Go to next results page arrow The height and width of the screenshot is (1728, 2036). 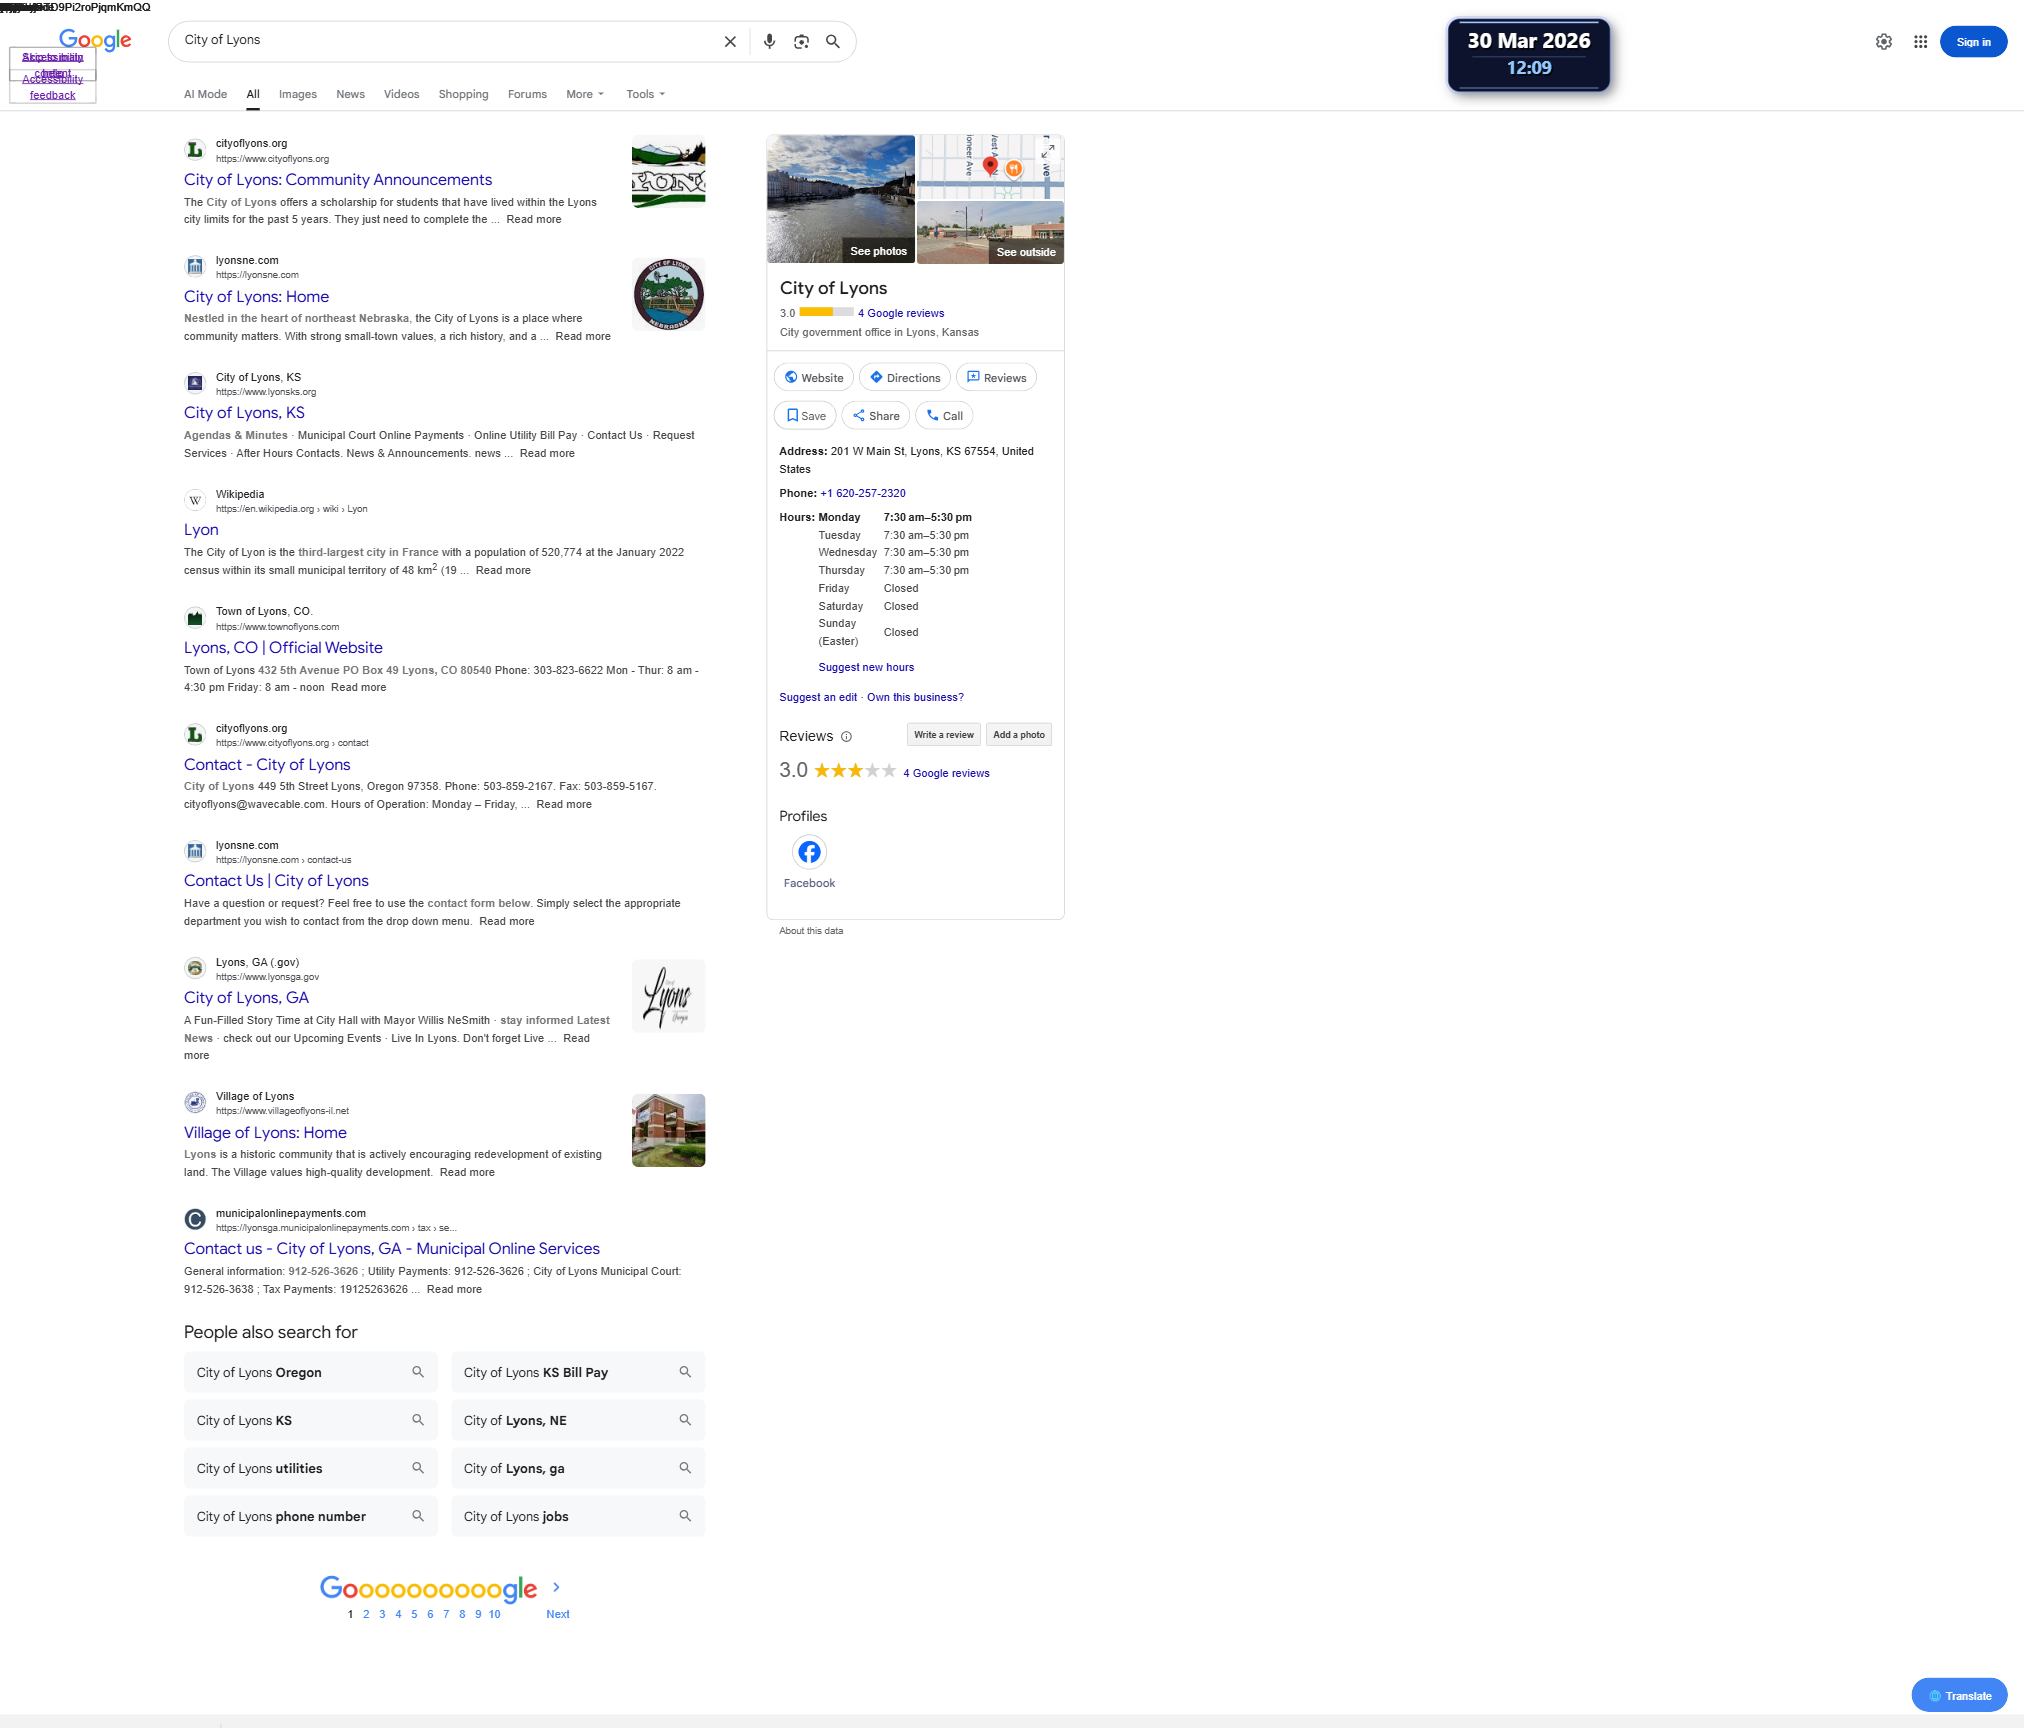(x=557, y=1587)
